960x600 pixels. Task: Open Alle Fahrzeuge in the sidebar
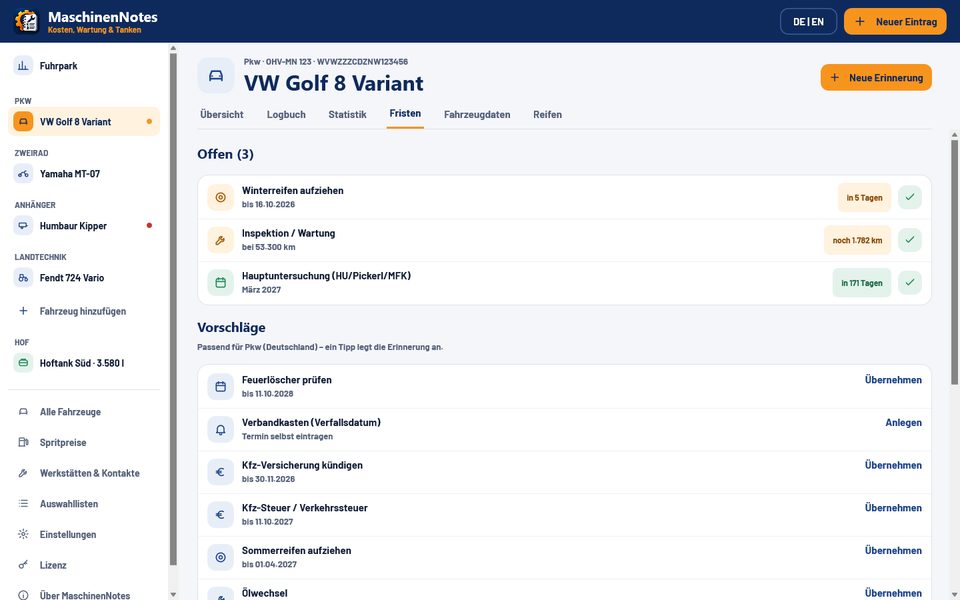pyautogui.click(x=84, y=412)
